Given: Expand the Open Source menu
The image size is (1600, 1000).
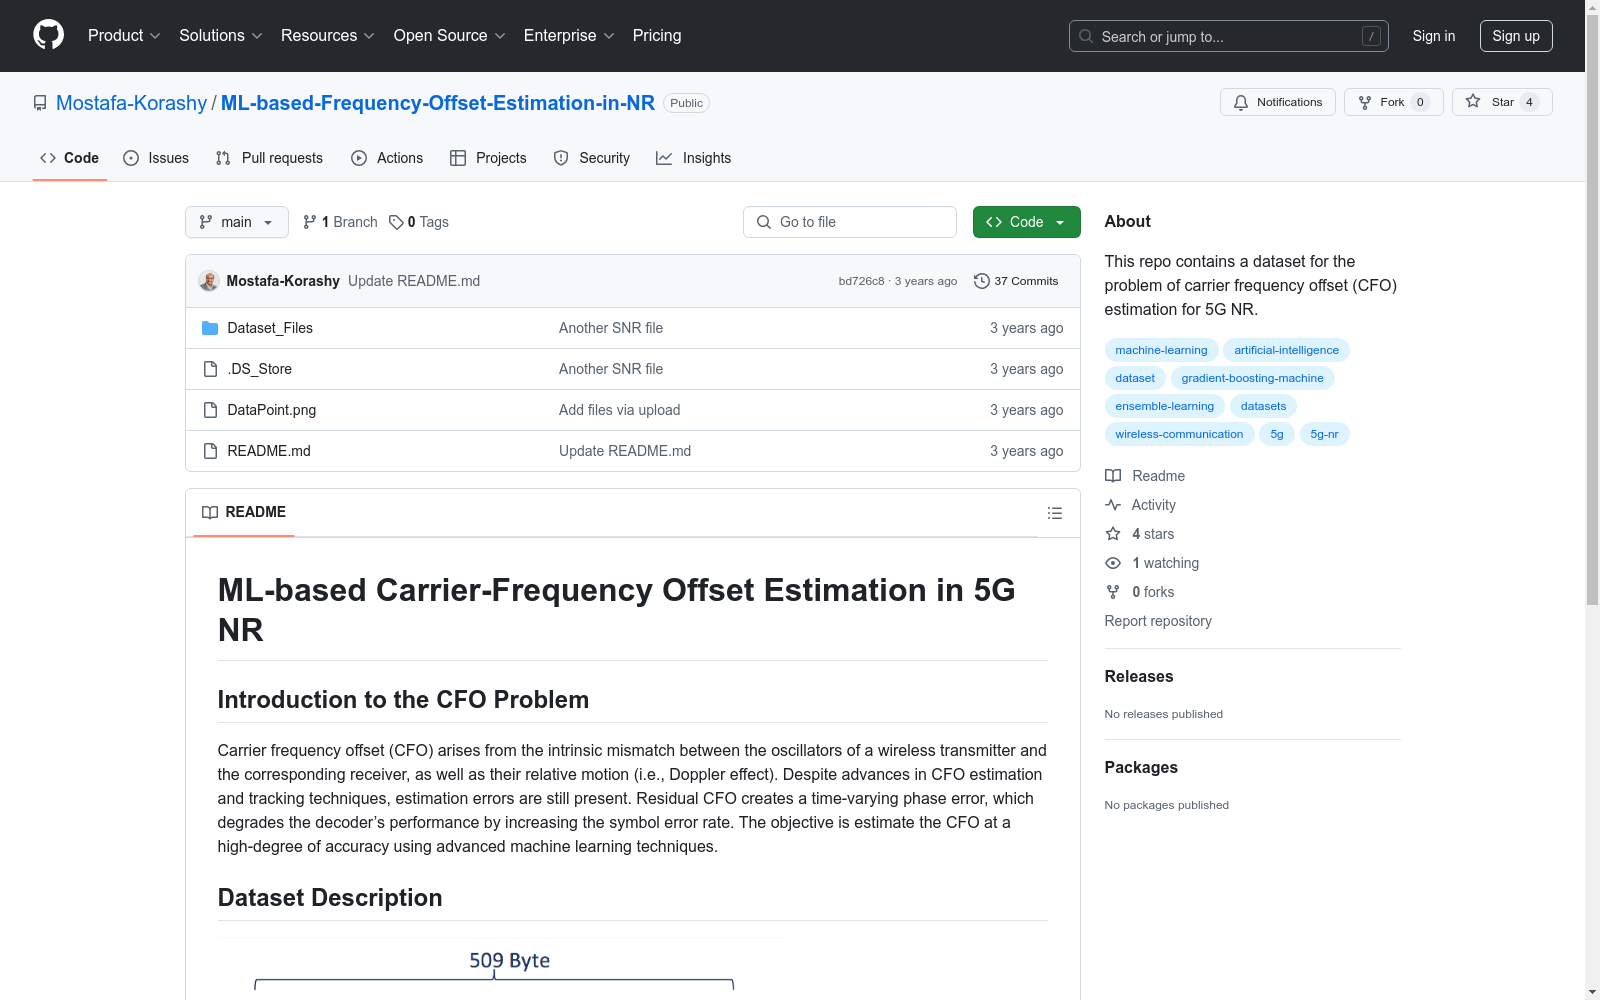Looking at the screenshot, I should pyautogui.click(x=450, y=36).
